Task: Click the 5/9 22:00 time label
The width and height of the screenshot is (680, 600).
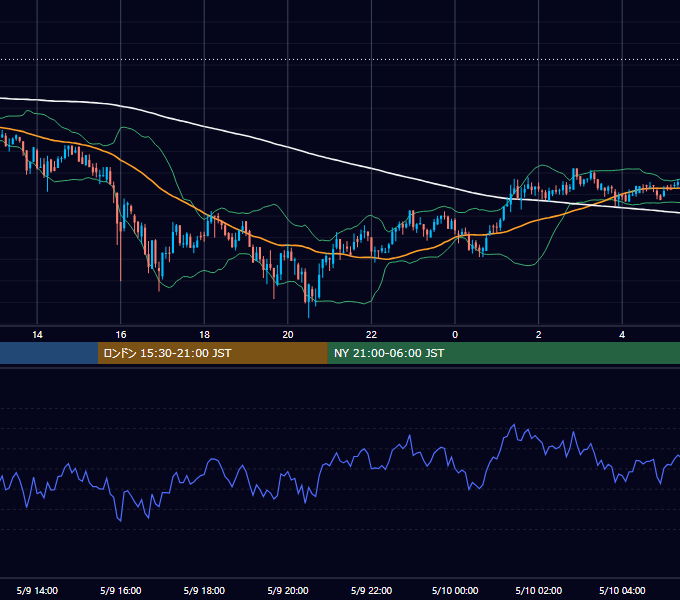Action: (371, 590)
